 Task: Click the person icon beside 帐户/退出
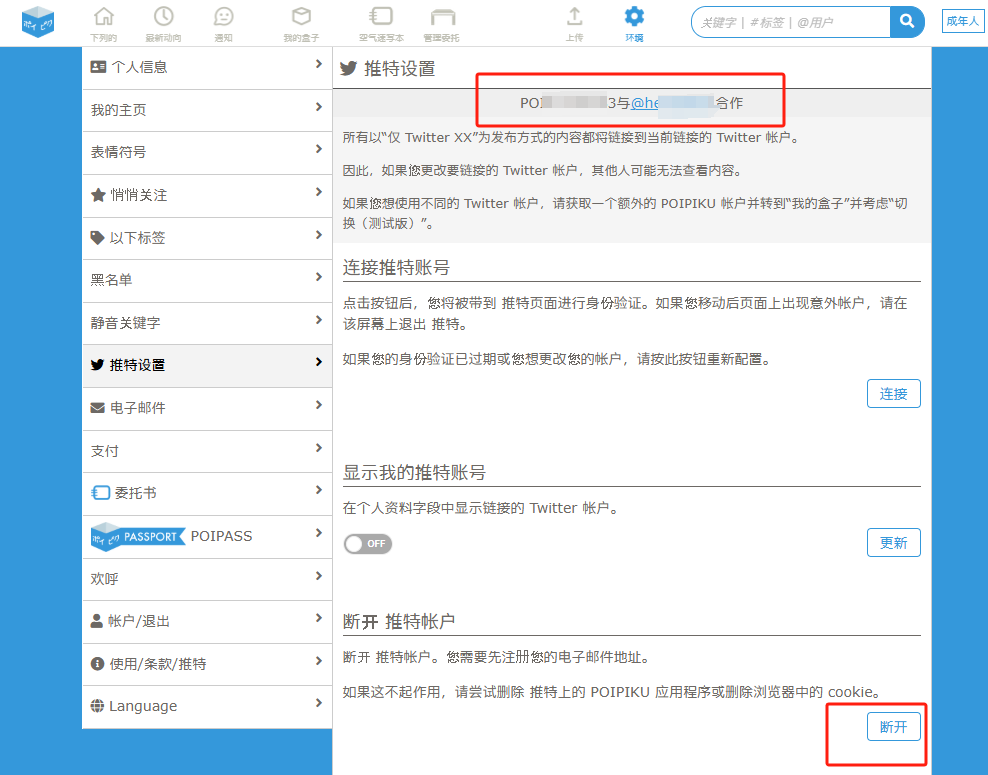click(x=97, y=621)
